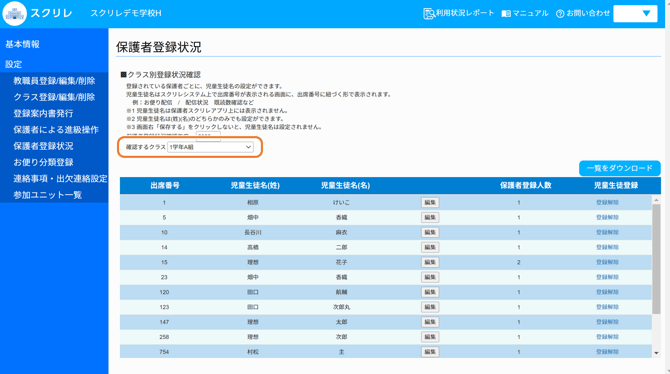Click the table scrollbar up arrow
670x374 pixels.
(656, 200)
